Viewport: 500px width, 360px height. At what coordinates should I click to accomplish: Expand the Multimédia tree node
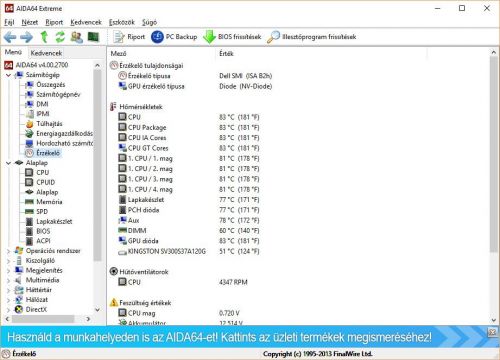point(8,280)
